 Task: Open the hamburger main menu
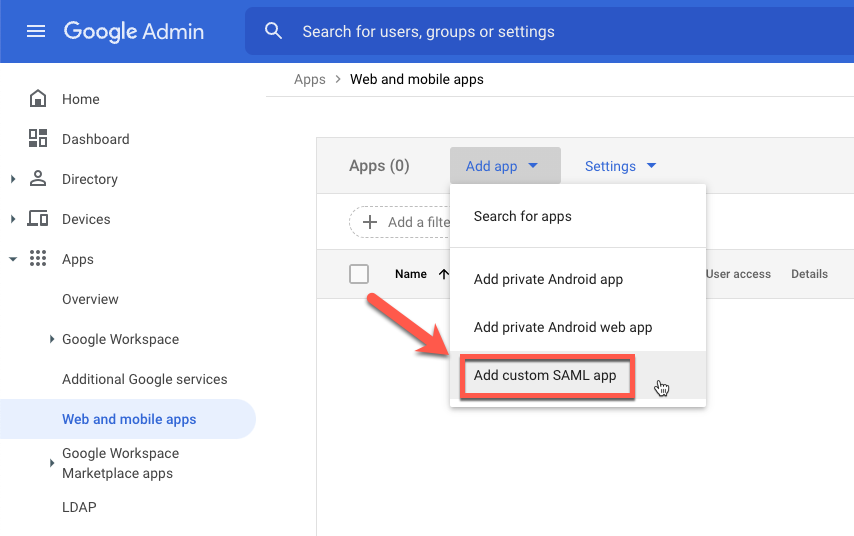pos(36,32)
